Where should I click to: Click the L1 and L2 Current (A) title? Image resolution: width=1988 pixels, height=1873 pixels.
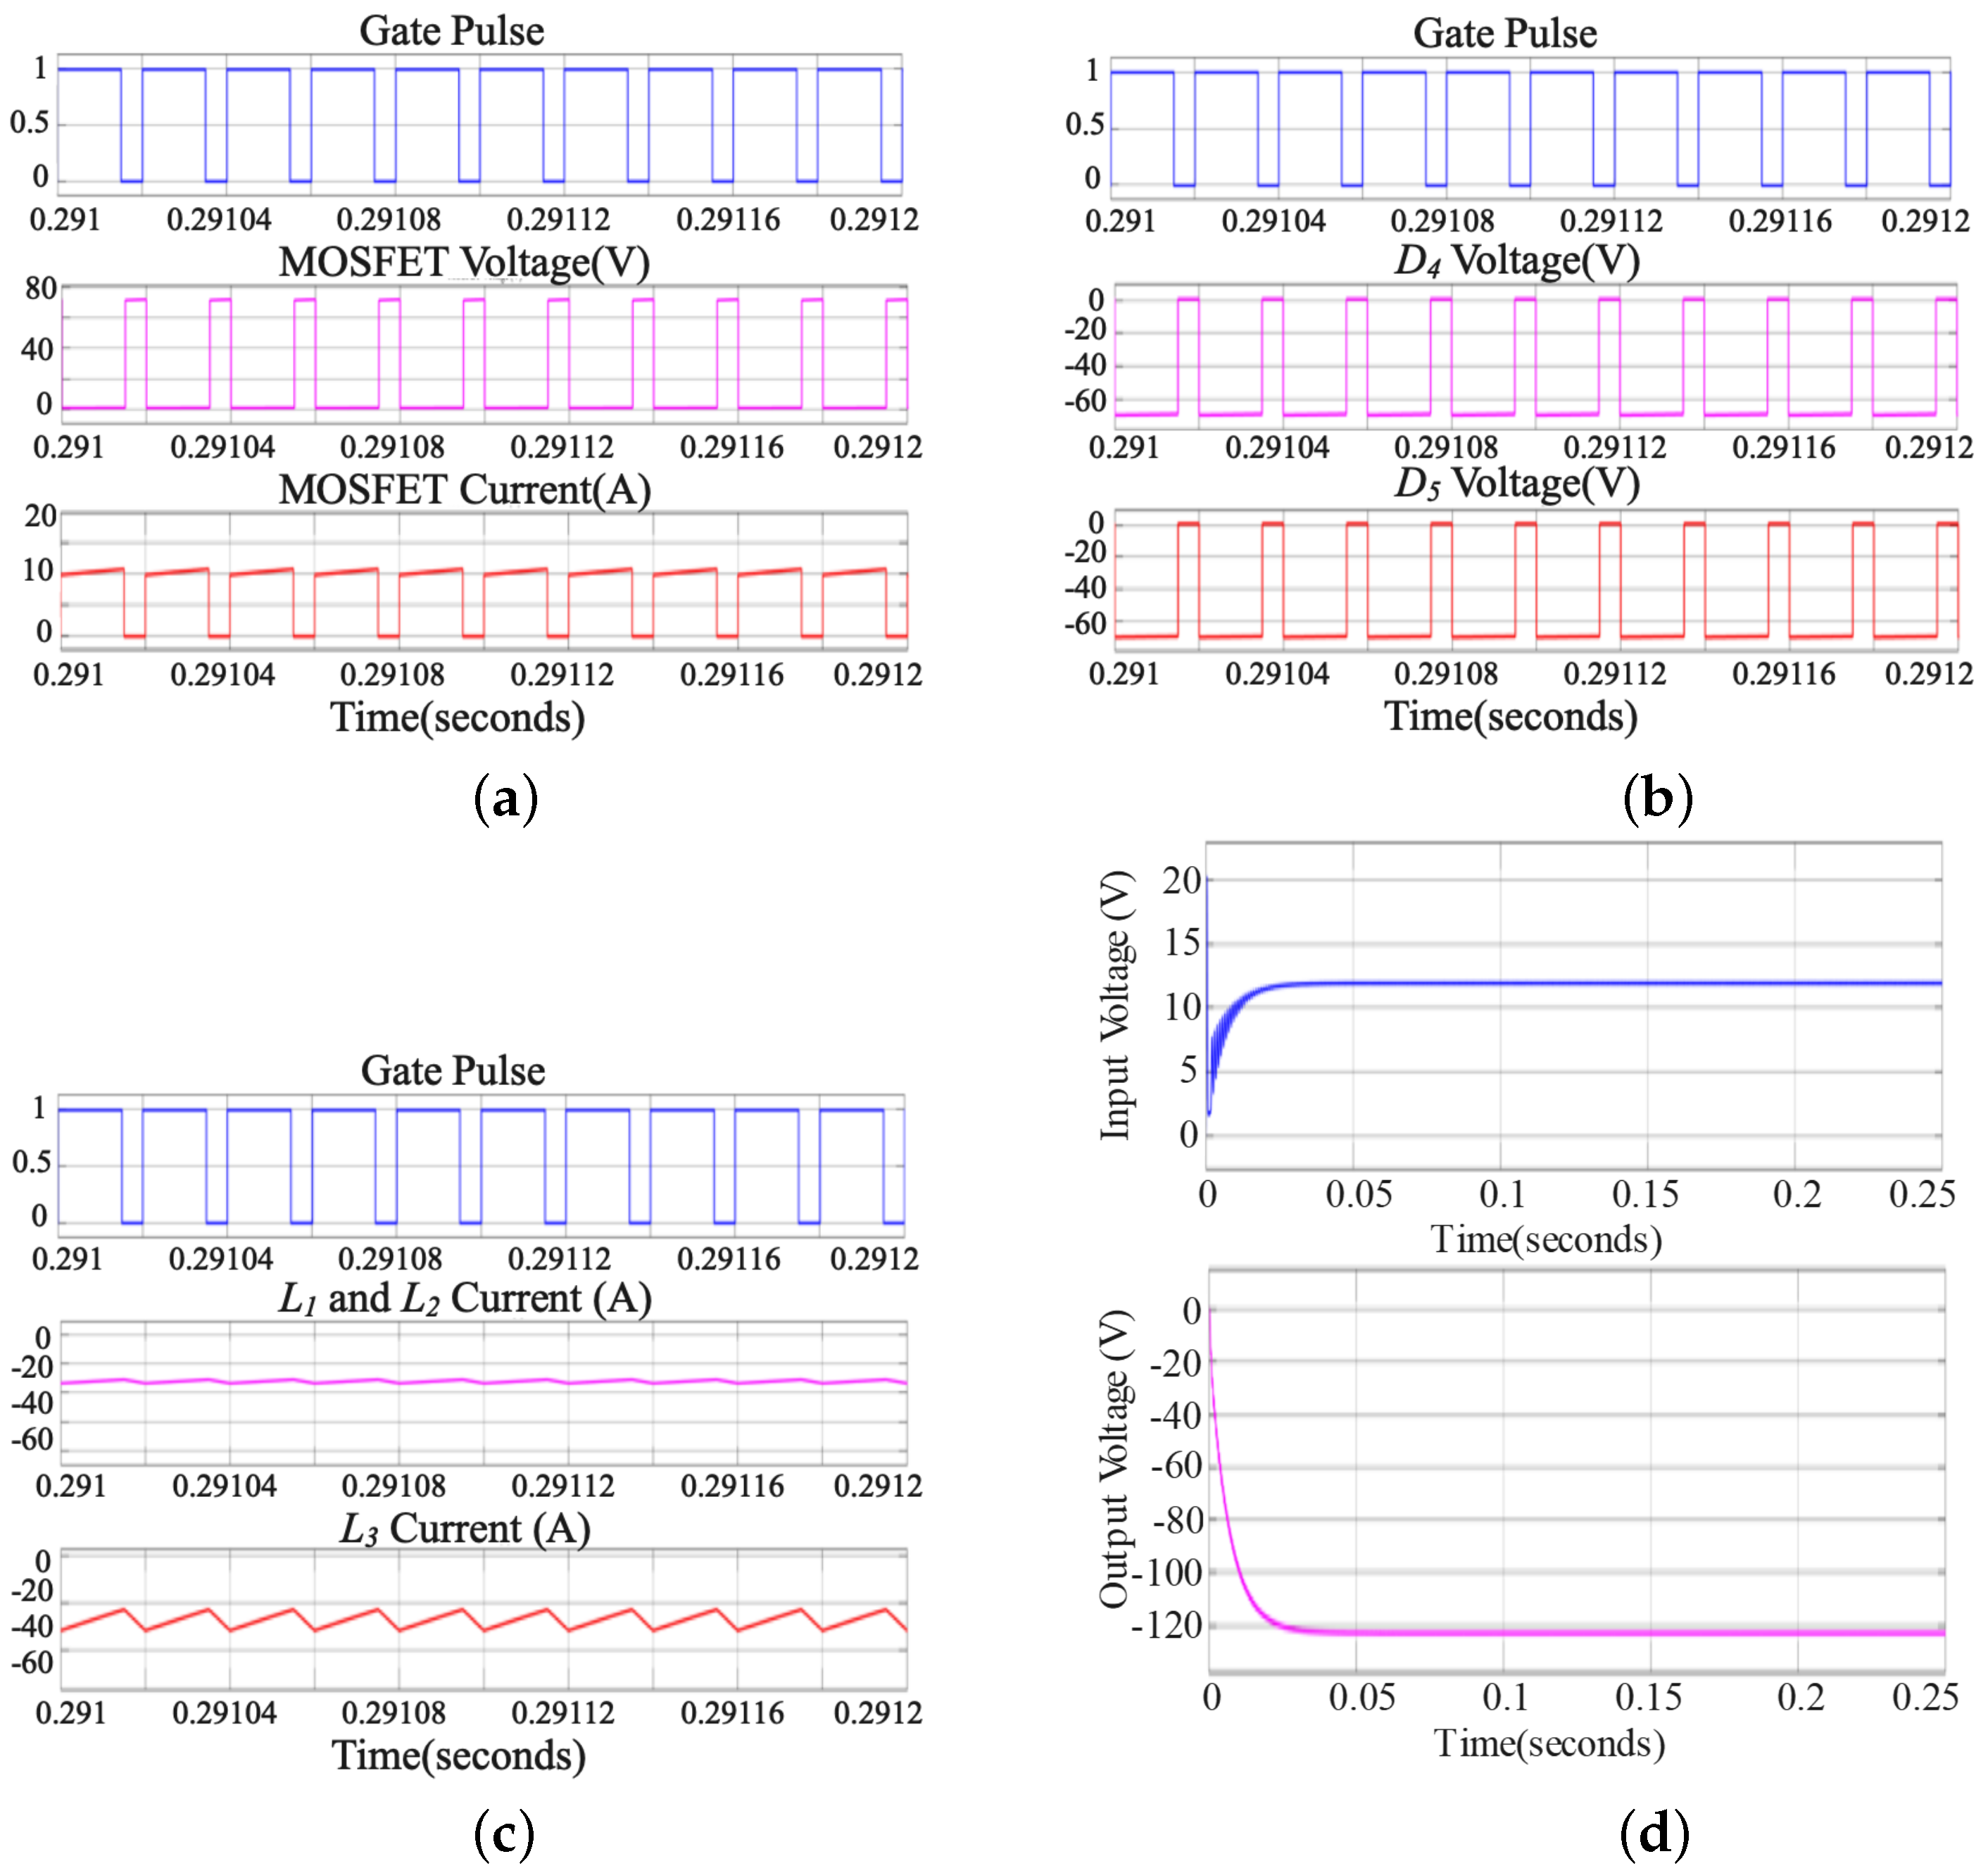(465, 1299)
